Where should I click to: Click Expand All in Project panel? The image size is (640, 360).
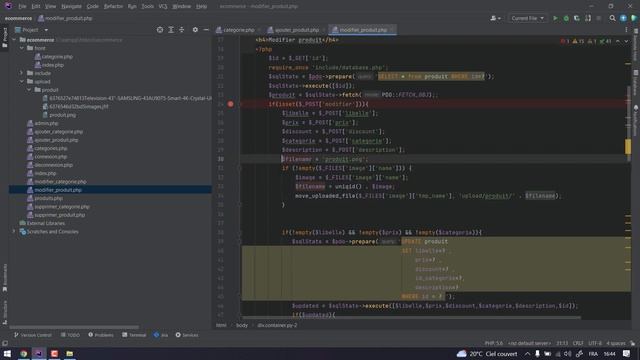pyautogui.click(x=171, y=30)
